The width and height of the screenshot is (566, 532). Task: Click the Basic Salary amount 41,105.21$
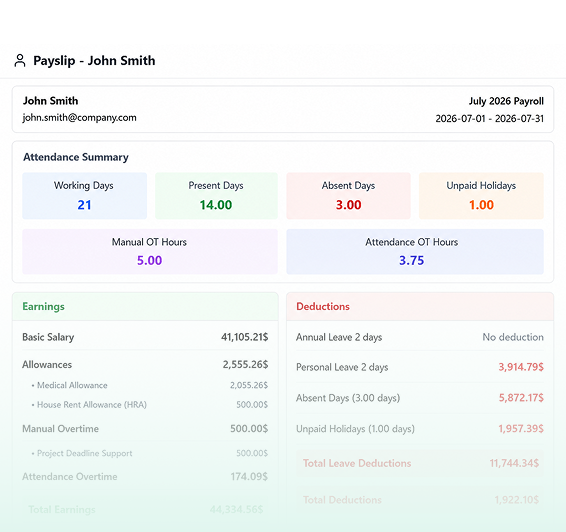(x=244, y=337)
